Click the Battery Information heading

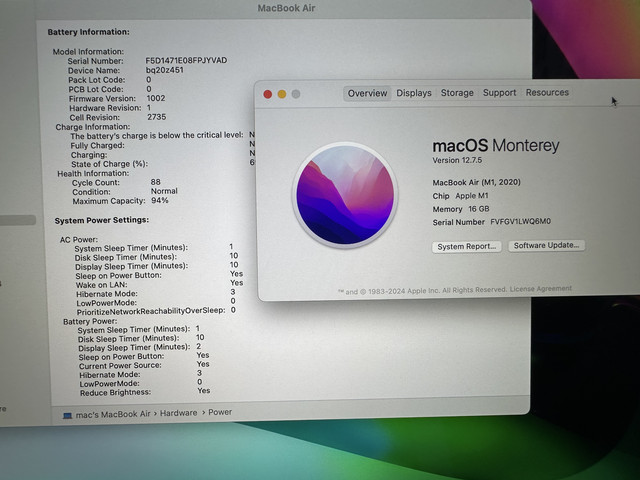(x=89, y=32)
